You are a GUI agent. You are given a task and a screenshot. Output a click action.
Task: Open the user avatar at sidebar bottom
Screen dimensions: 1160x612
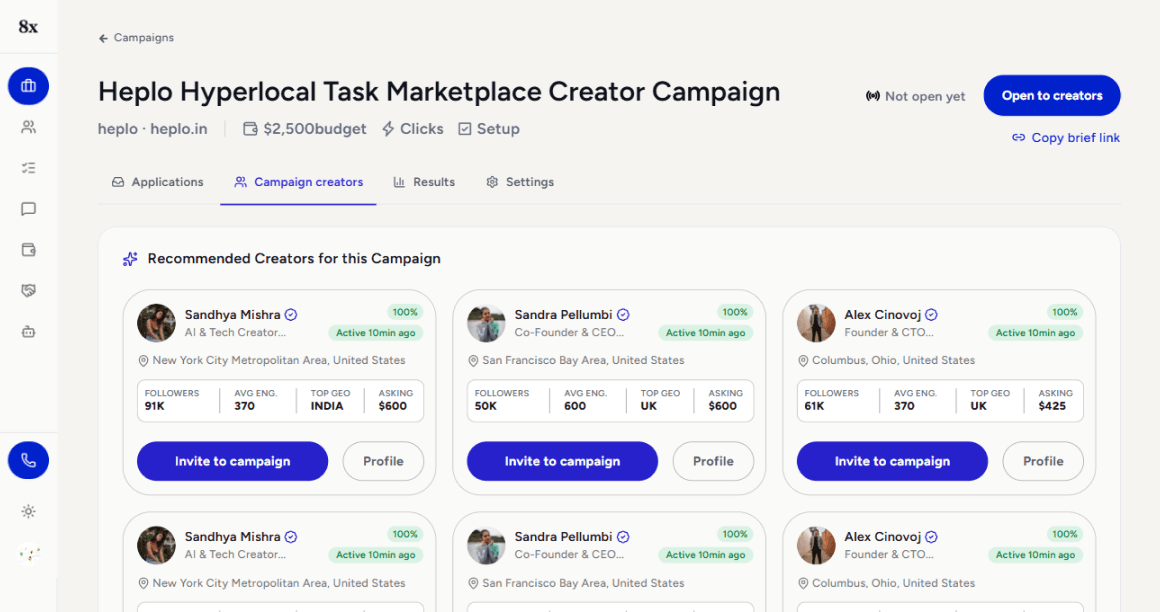(28, 553)
